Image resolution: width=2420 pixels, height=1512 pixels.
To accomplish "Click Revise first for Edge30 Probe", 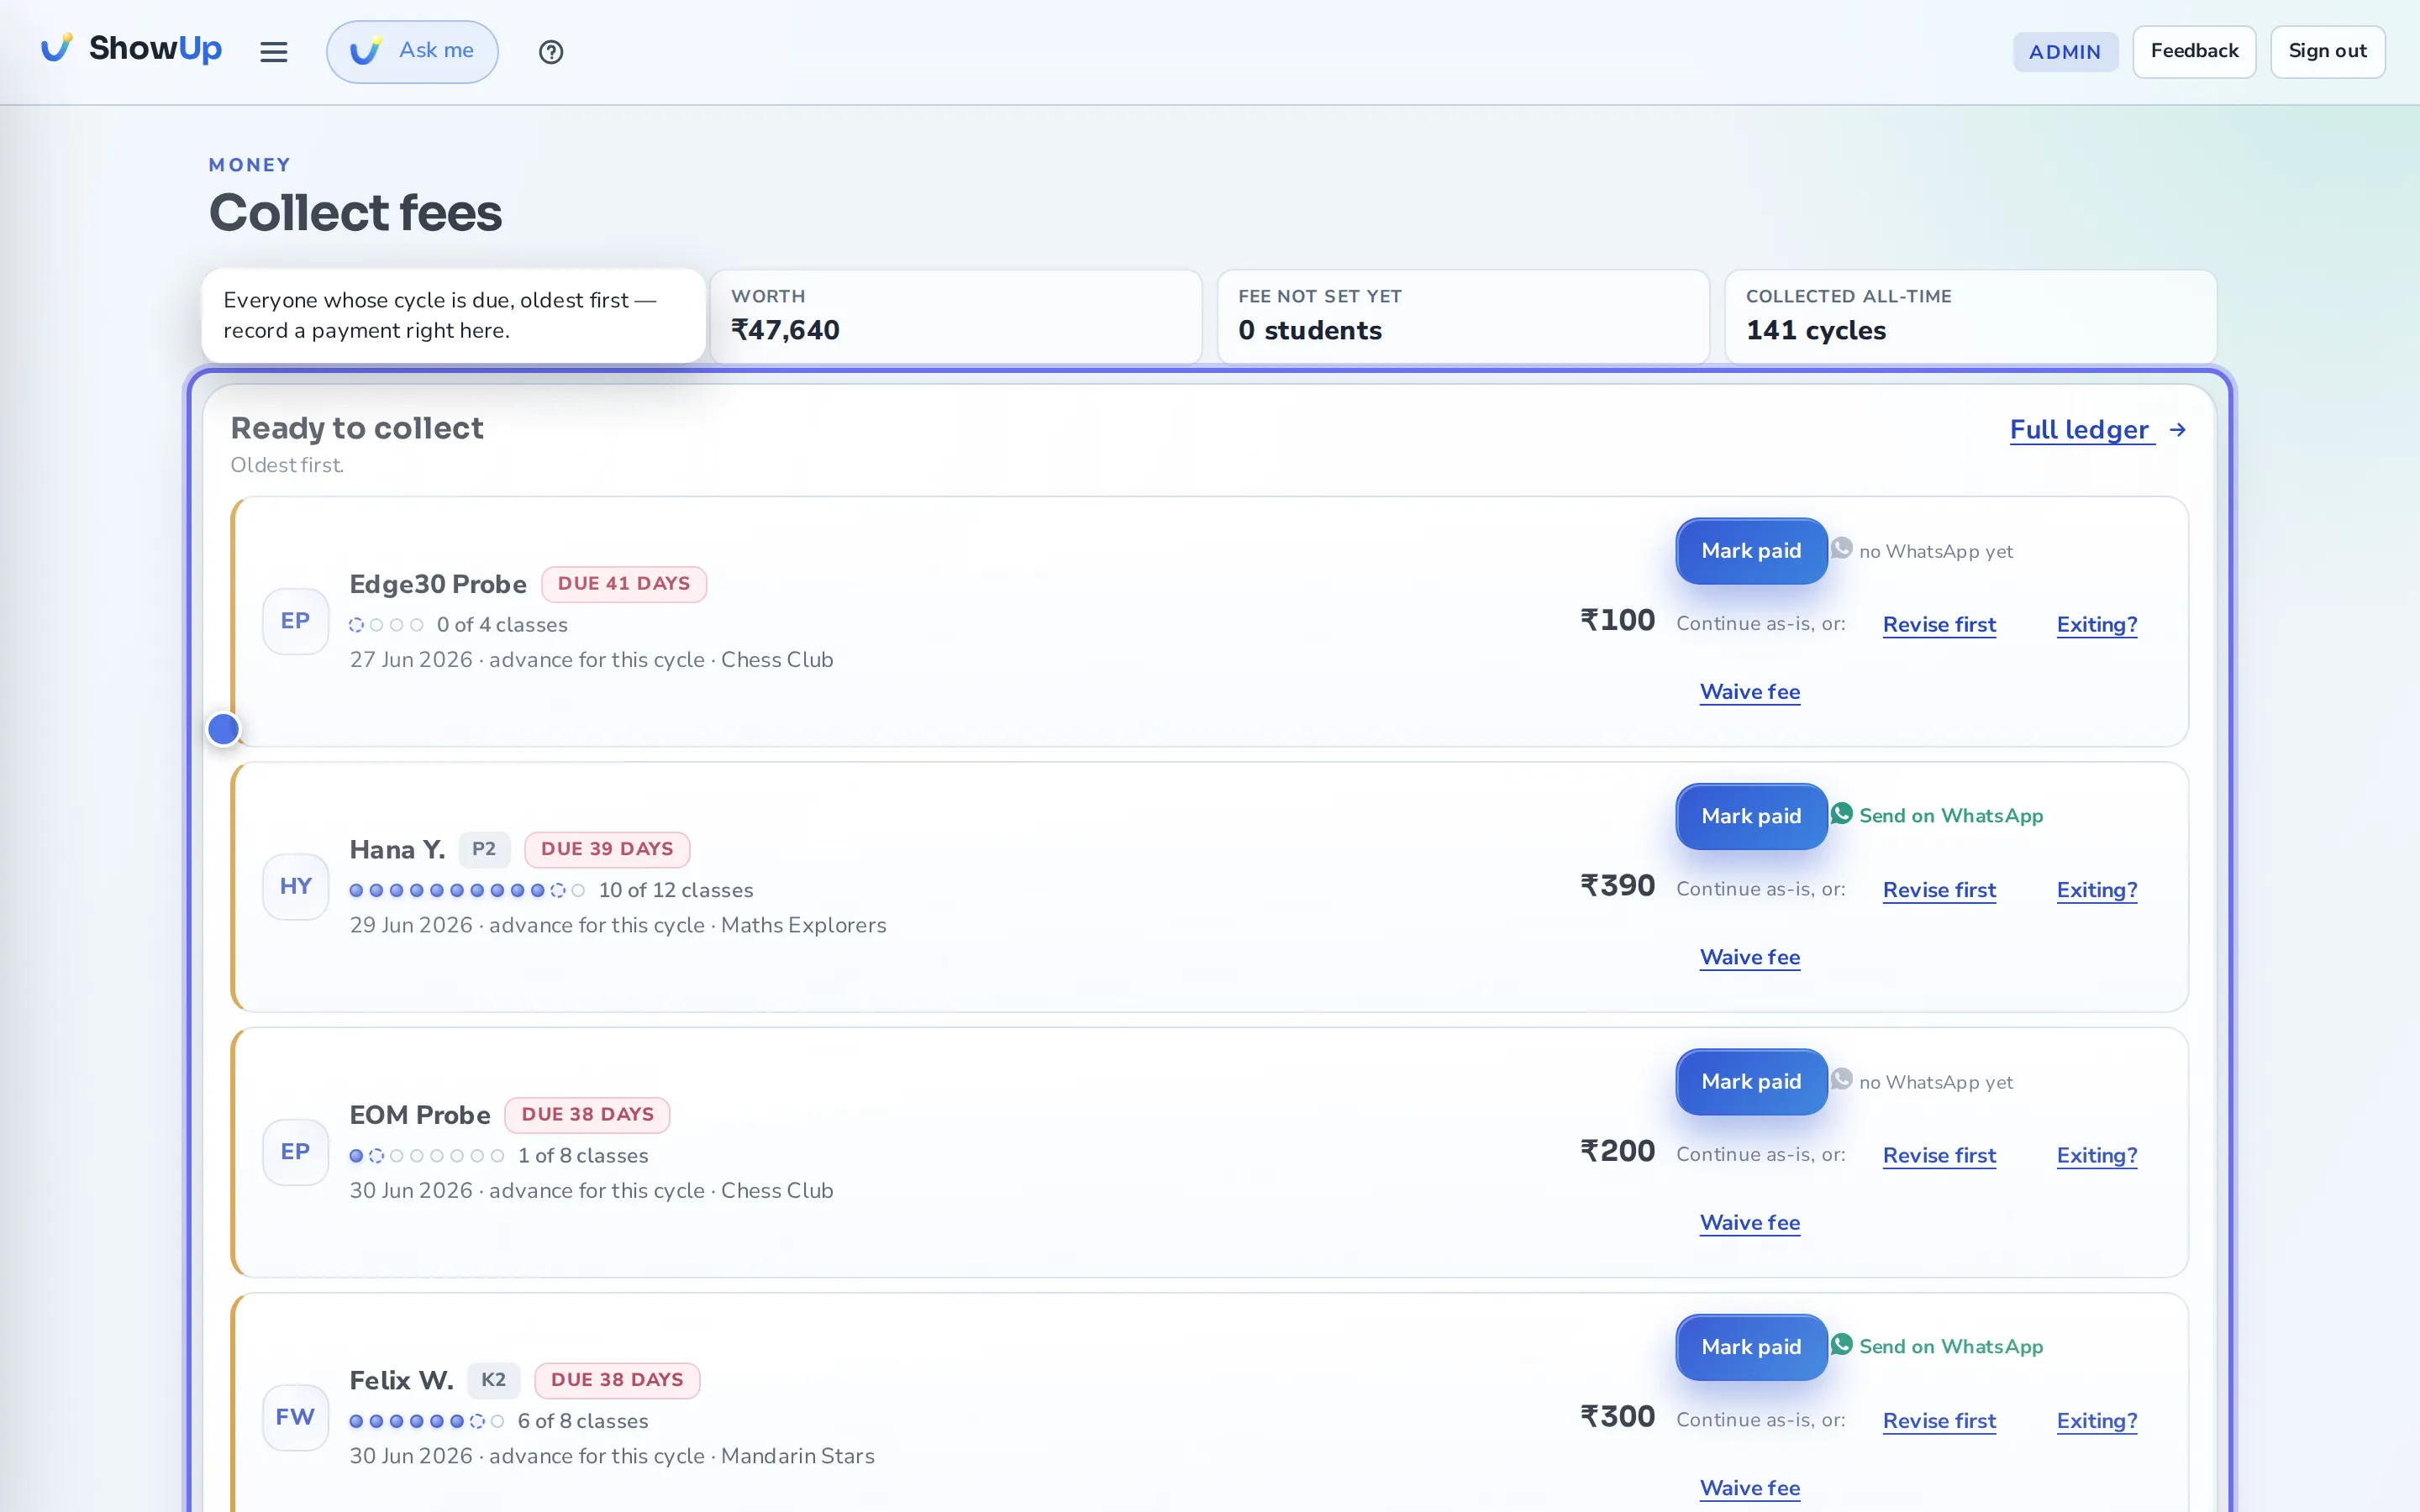I will click(x=1939, y=625).
